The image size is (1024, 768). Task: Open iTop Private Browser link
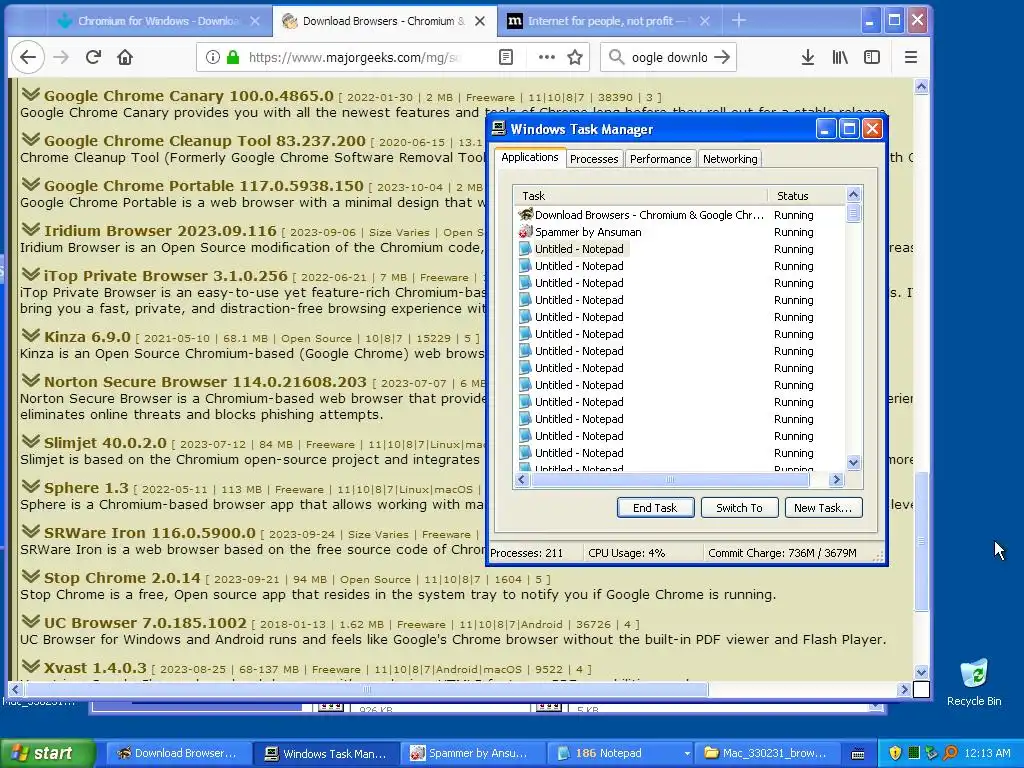pos(165,276)
